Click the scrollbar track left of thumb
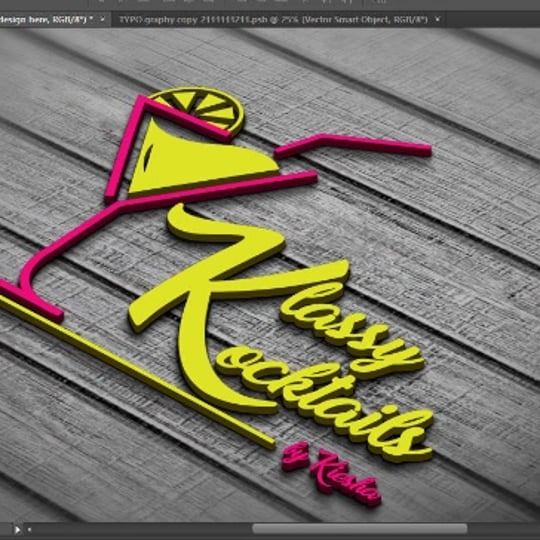Image resolution: width=540 pixels, height=540 pixels. 141,529
